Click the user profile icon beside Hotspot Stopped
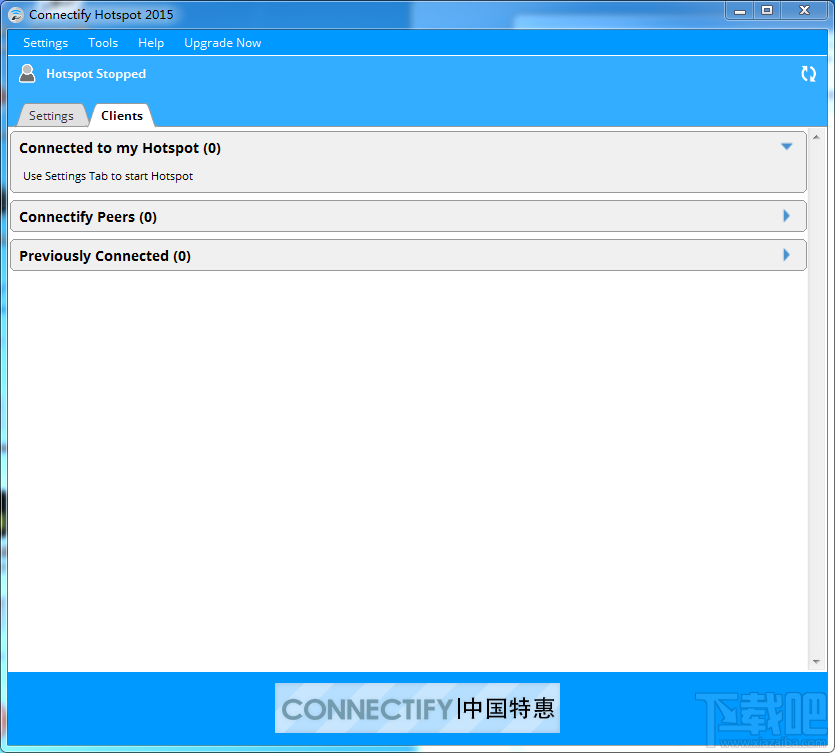 [27, 73]
